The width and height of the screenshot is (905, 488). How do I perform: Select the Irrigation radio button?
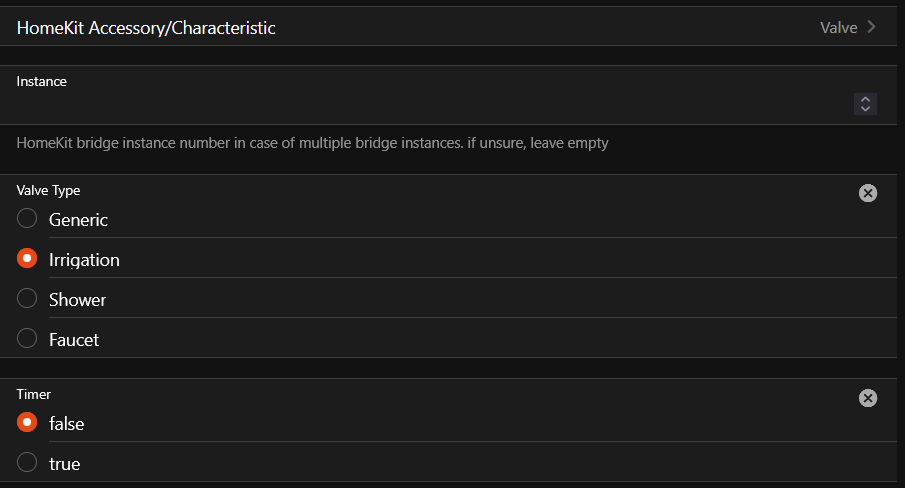pos(27,259)
